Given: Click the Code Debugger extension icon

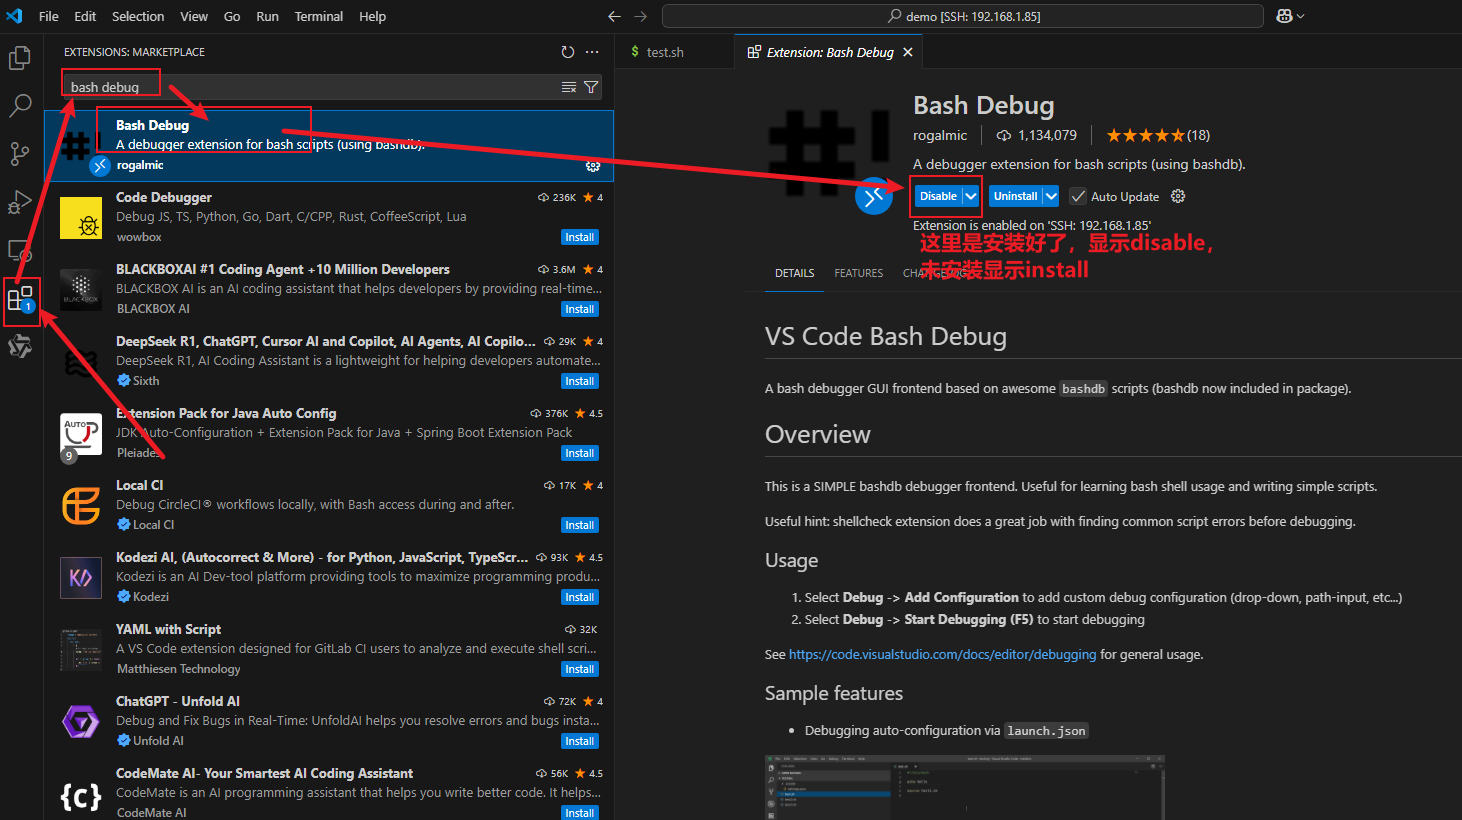Looking at the screenshot, I should coord(81,218).
